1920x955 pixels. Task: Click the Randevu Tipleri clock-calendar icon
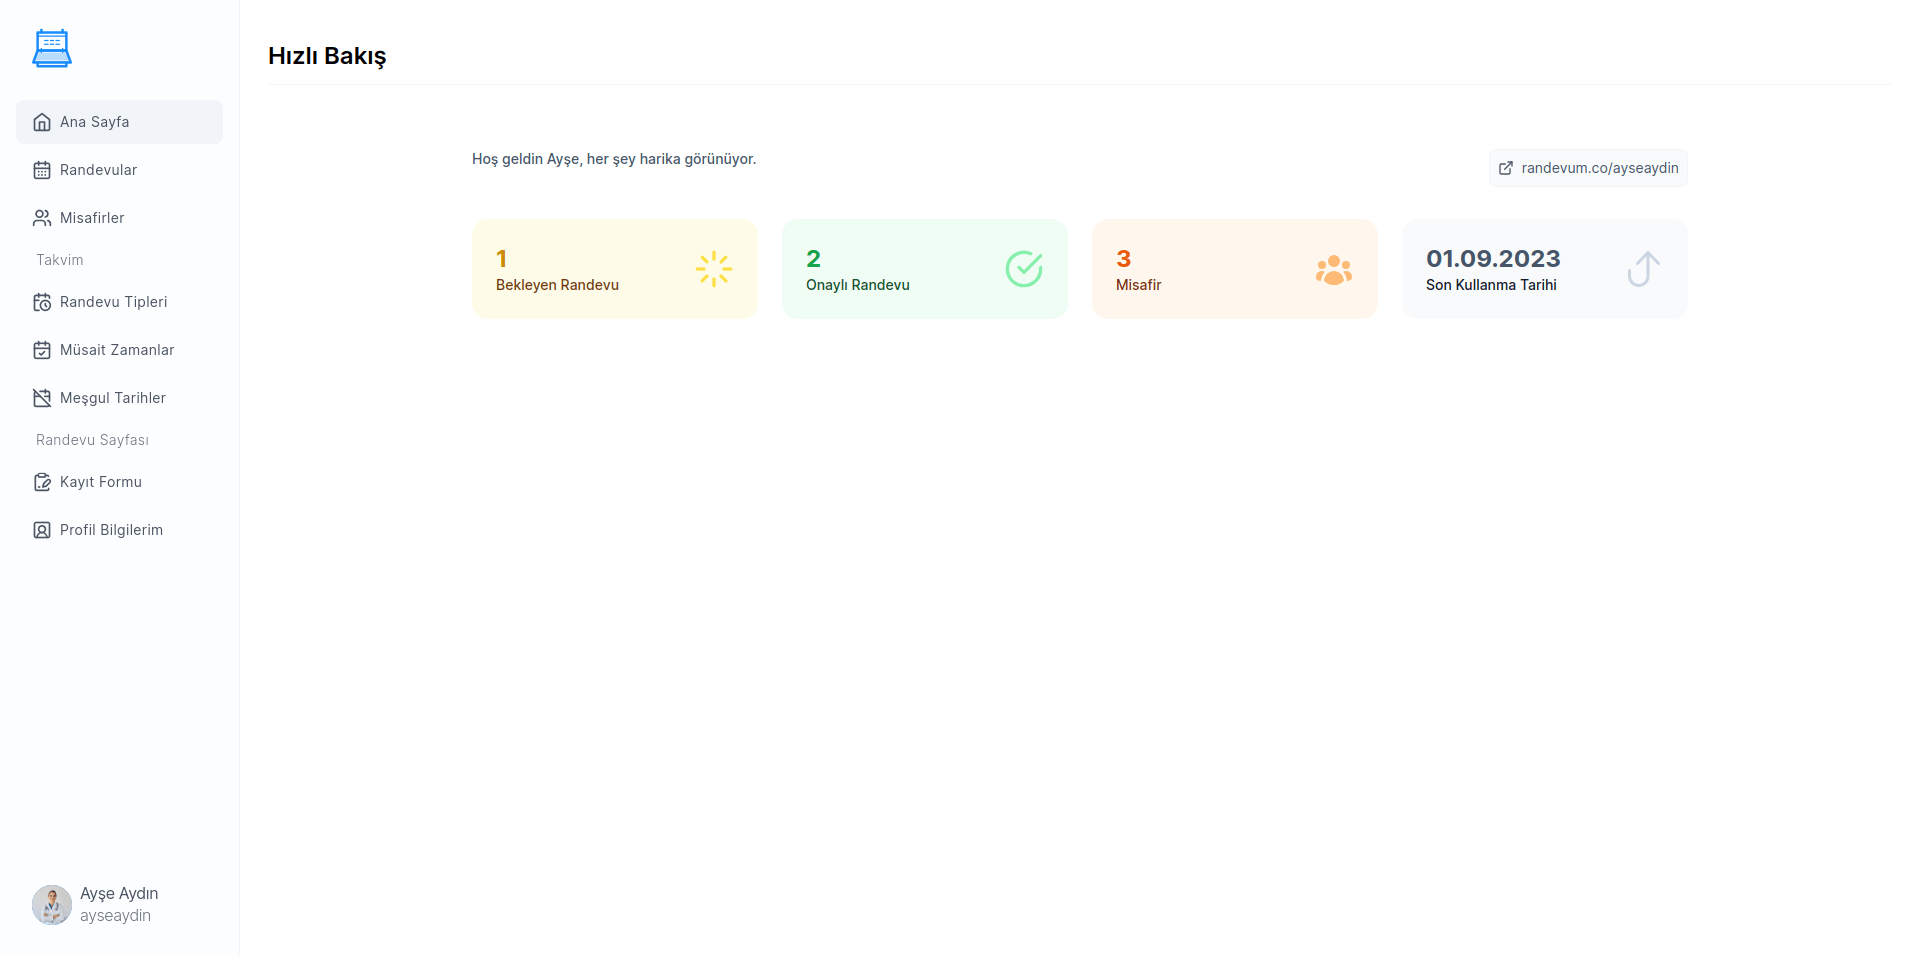[x=41, y=301]
